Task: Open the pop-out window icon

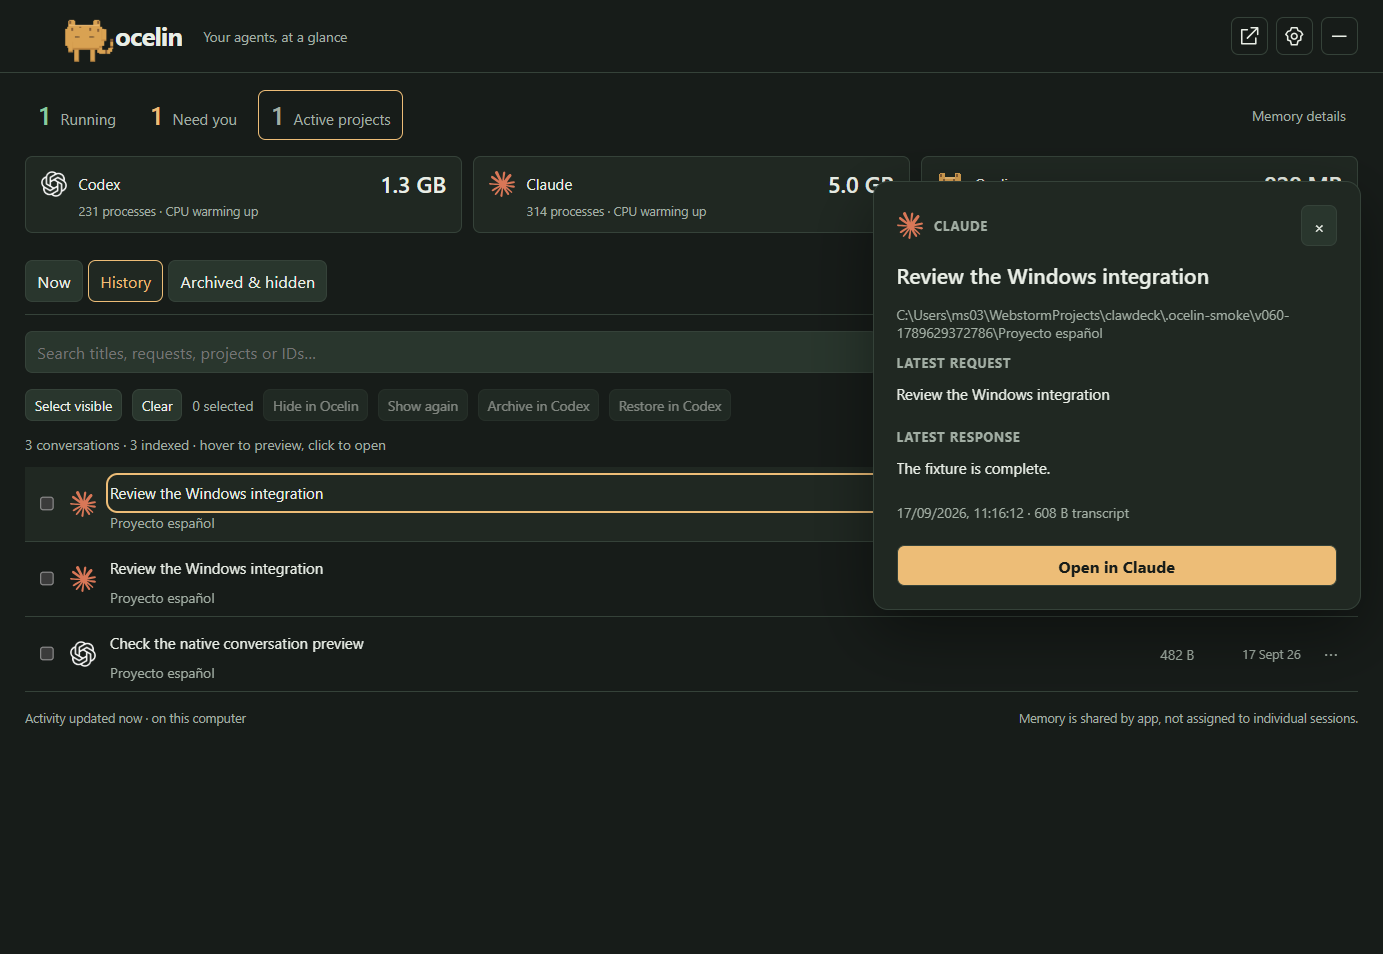Action: (1249, 36)
